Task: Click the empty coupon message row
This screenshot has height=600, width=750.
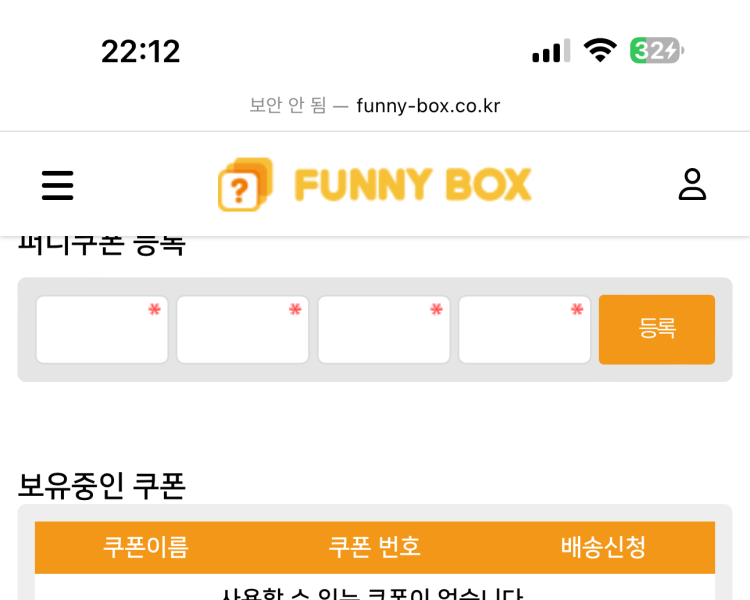Action: click(x=374, y=591)
